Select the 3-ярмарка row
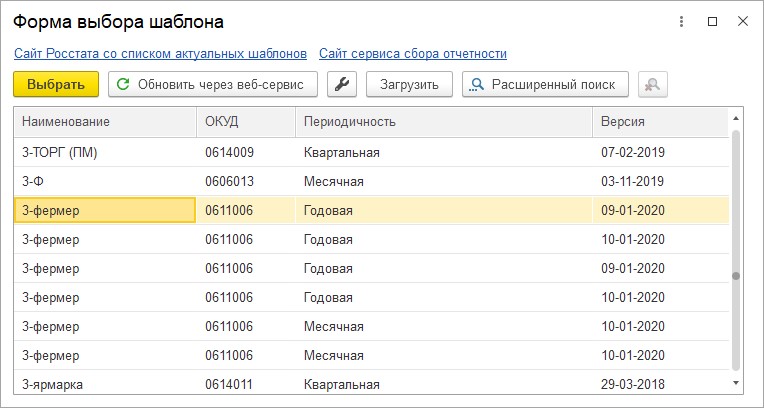 click(x=371, y=384)
